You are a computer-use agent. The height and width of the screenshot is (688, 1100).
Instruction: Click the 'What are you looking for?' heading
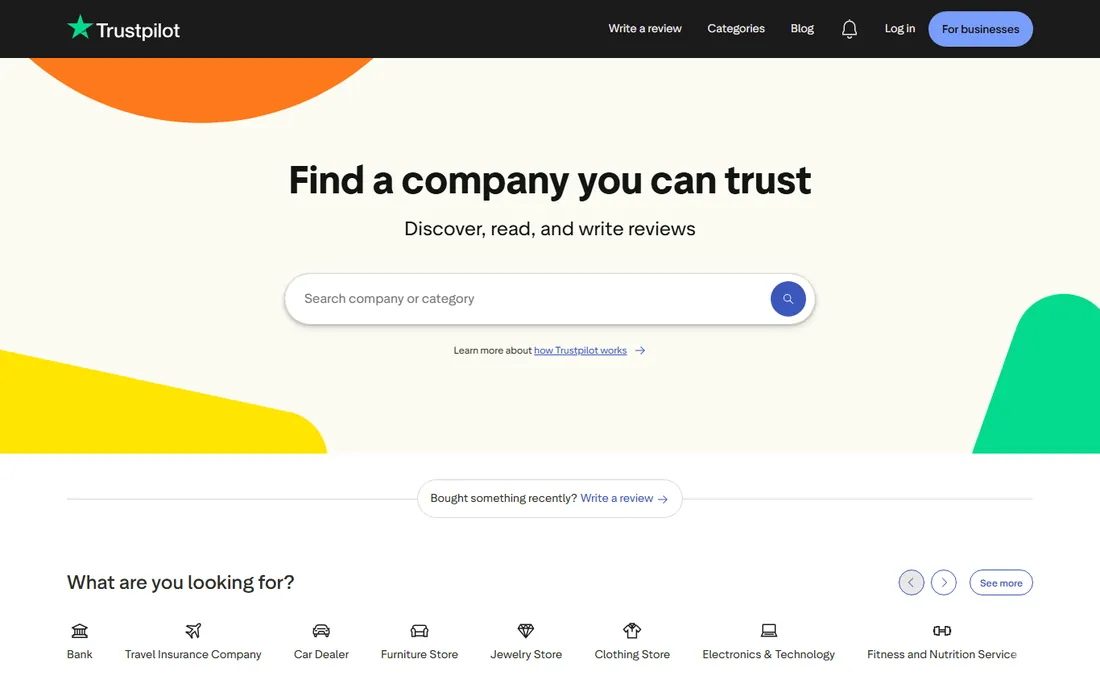click(x=180, y=582)
